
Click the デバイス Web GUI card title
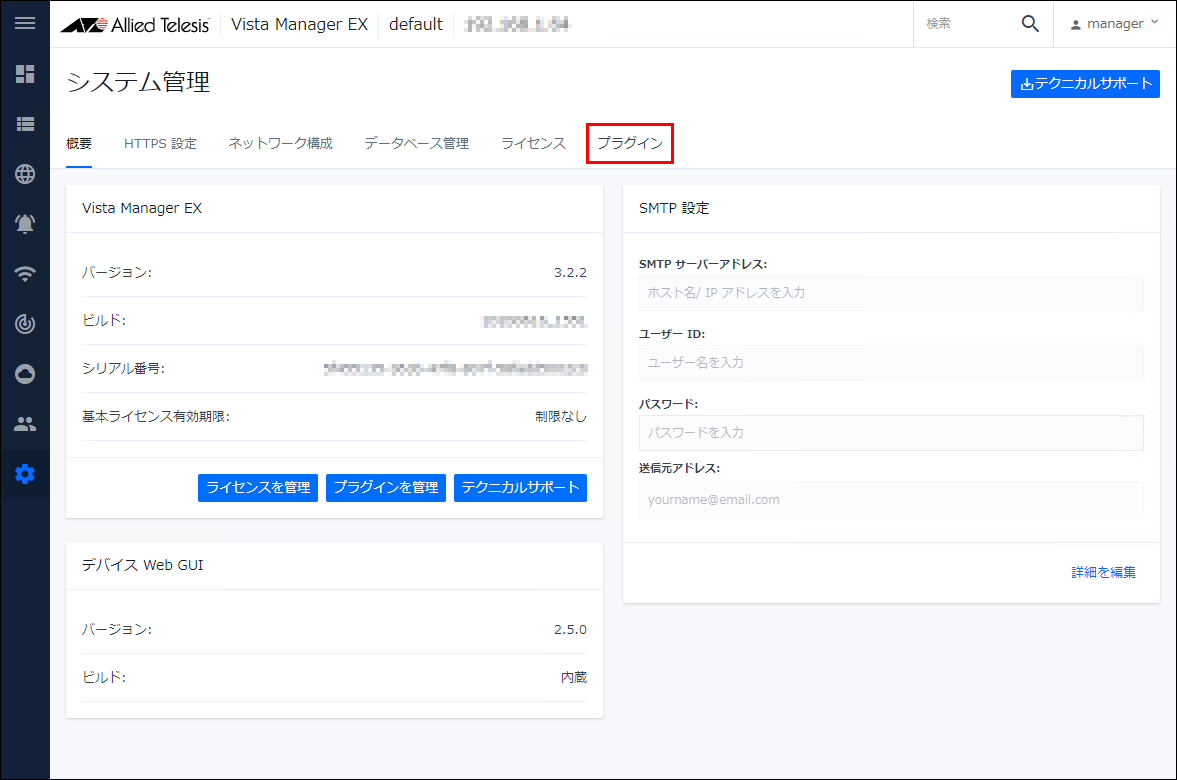click(x=143, y=565)
